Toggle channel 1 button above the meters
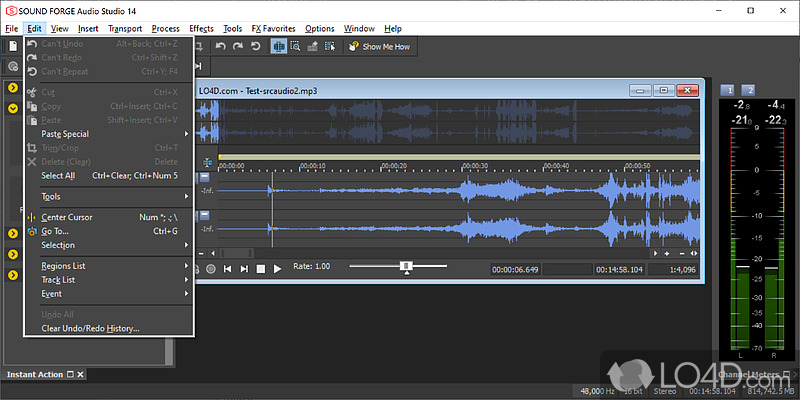The height and width of the screenshot is (400, 800). click(x=727, y=89)
